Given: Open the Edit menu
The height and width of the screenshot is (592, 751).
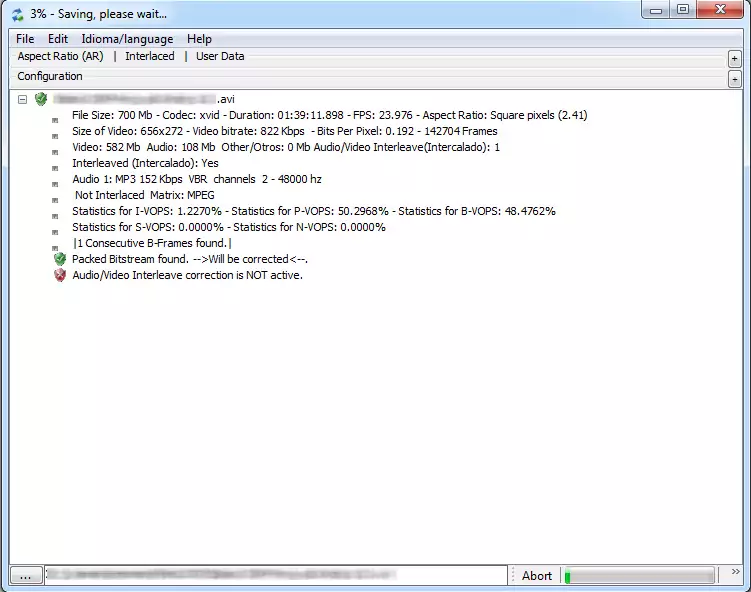Looking at the screenshot, I should 58,39.
